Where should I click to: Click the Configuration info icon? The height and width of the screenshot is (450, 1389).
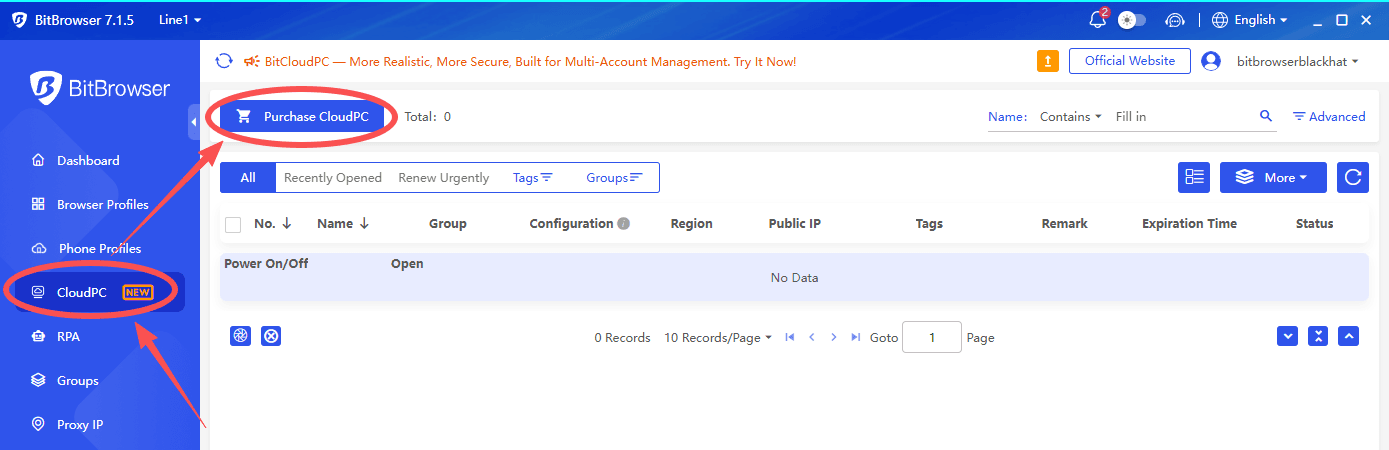click(x=624, y=224)
